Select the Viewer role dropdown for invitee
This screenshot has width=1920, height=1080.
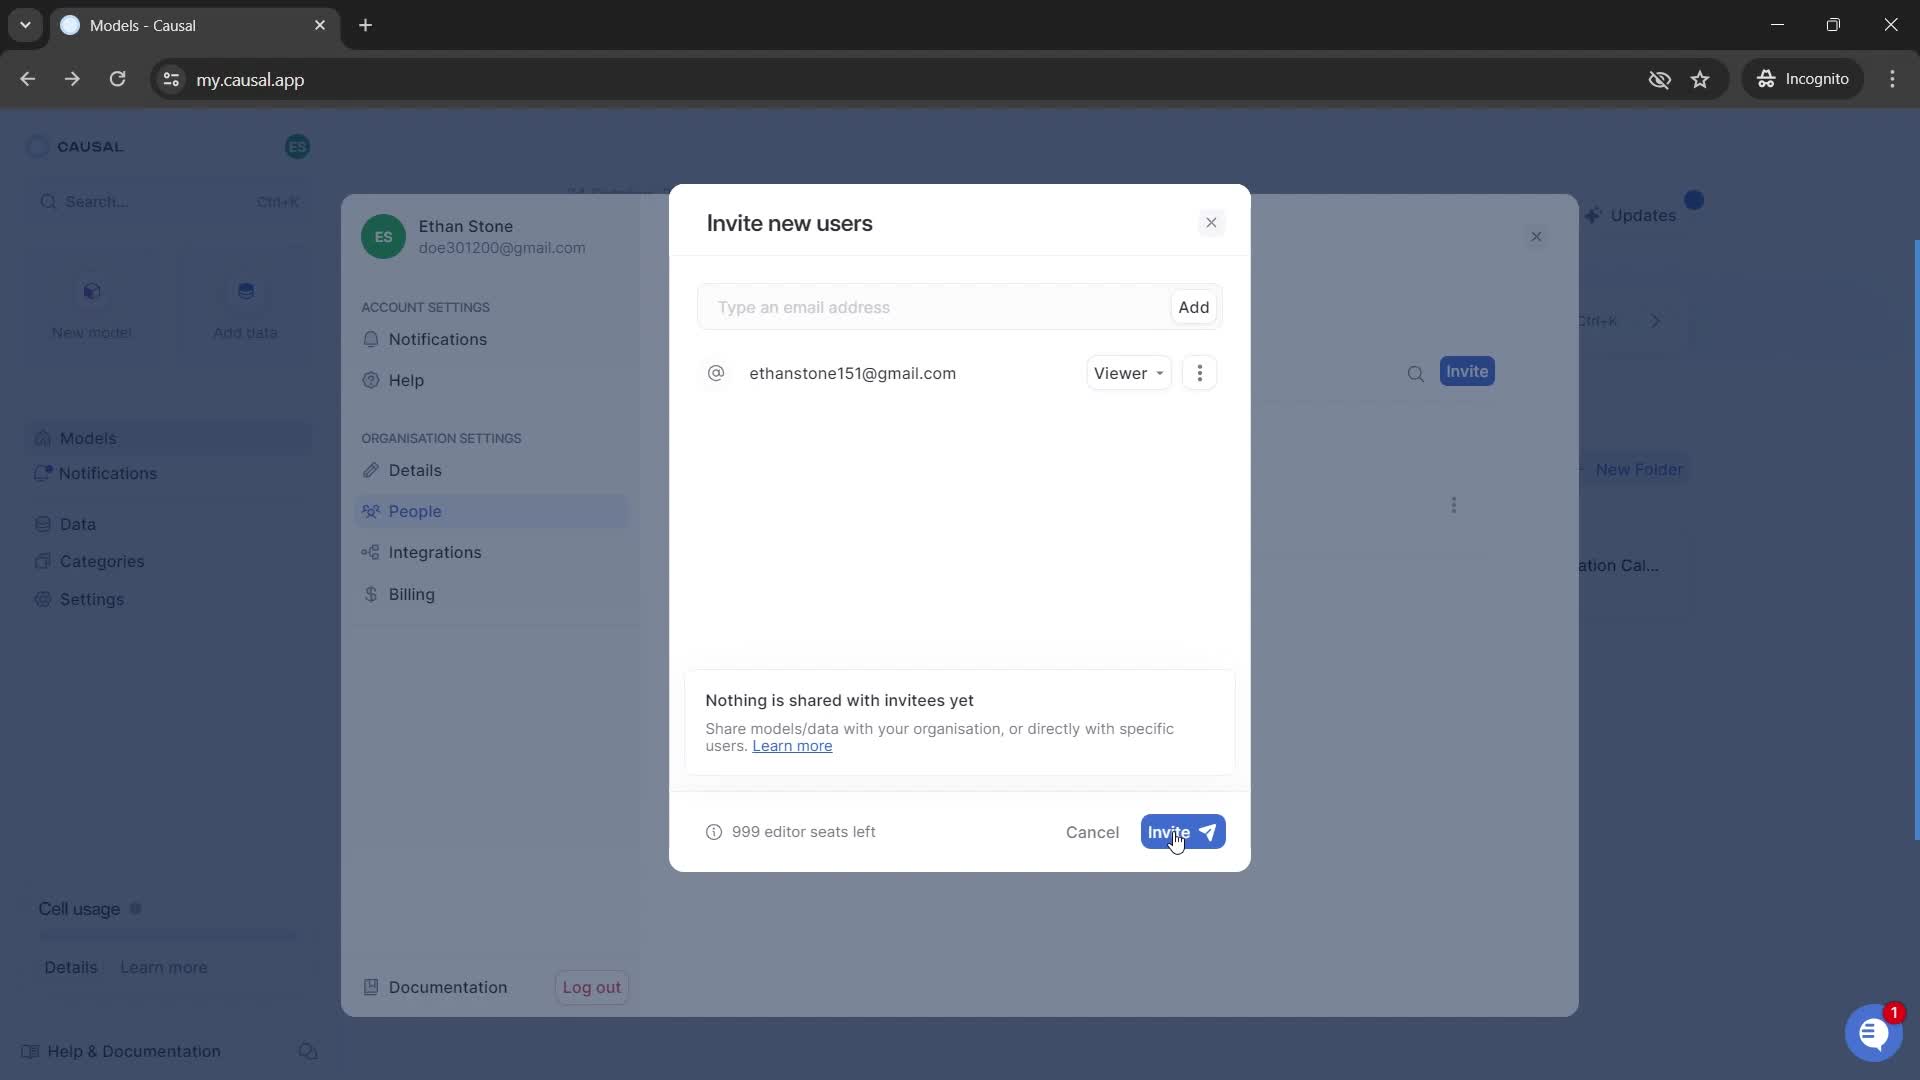1127,373
